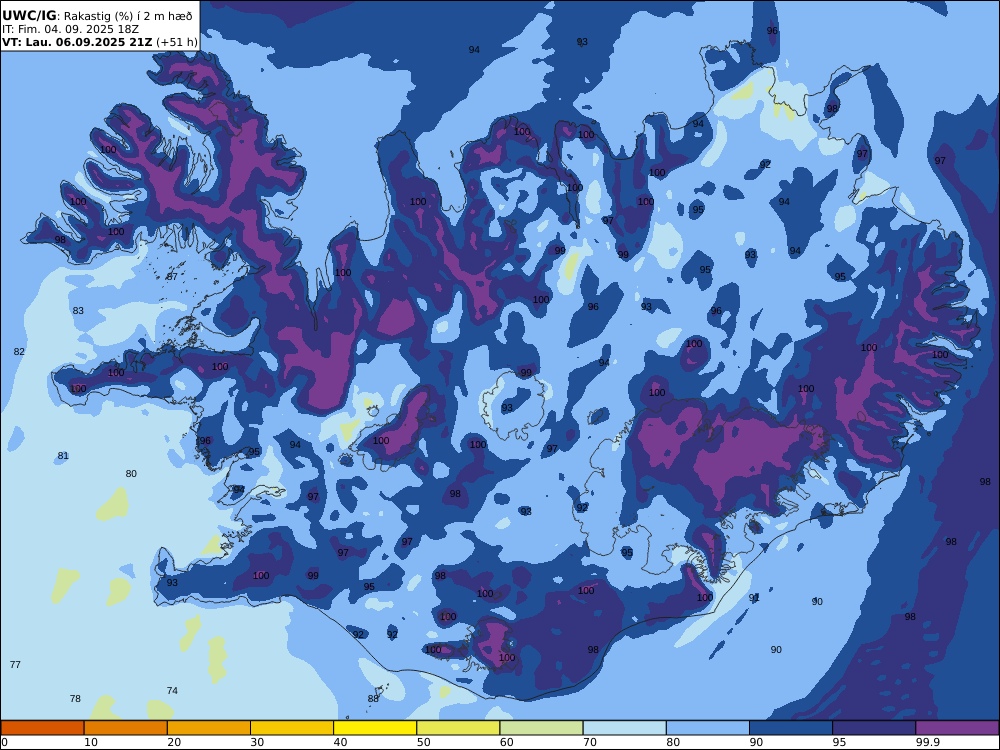Viewport: 1000px width, 750px height.
Task: Click the humidity value '88' near the south coast
Action: 373,699
